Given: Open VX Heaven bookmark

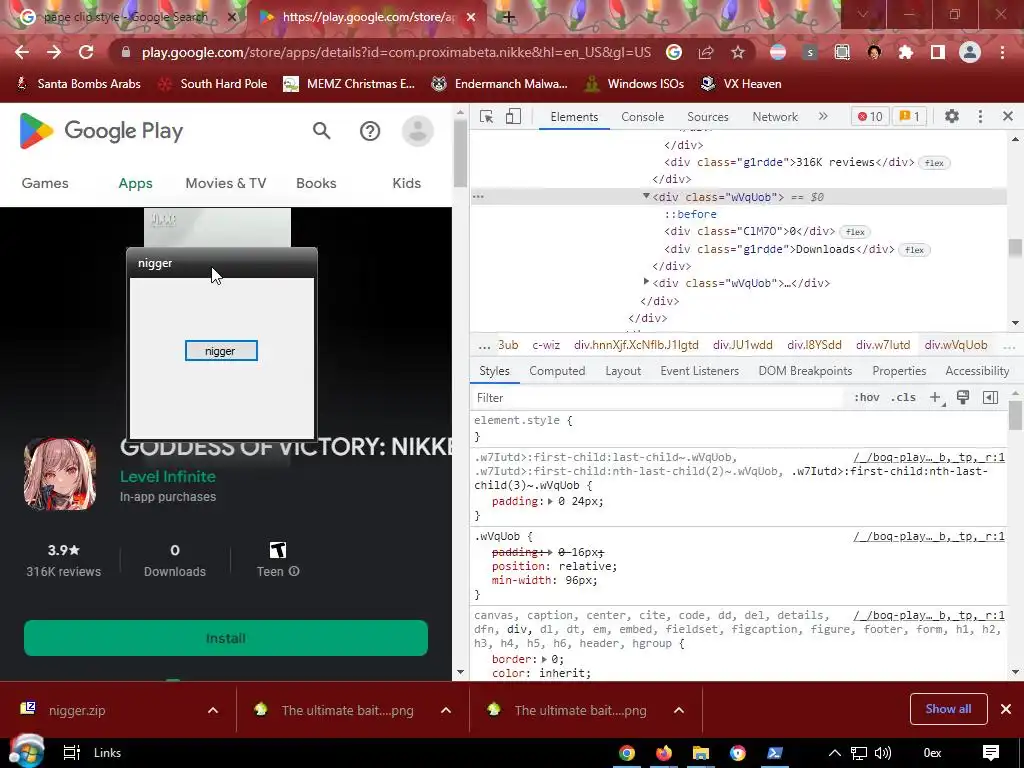Looking at the screenshot, I should click(741, 84).
